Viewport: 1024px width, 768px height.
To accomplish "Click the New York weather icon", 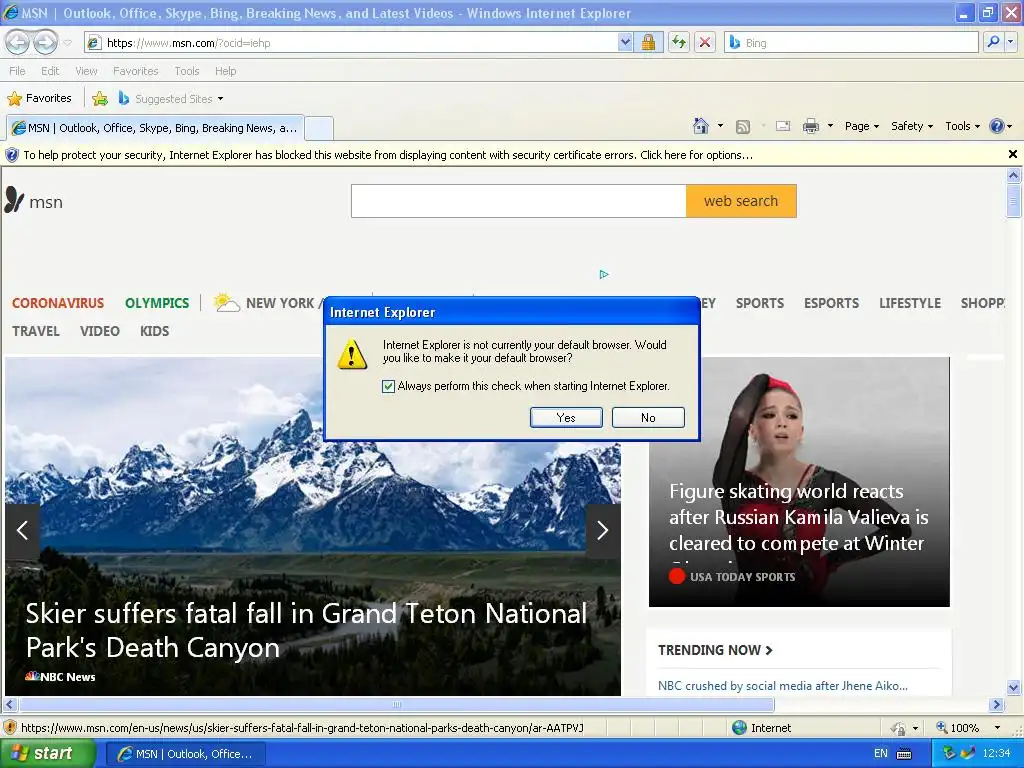I will (227, 302).
